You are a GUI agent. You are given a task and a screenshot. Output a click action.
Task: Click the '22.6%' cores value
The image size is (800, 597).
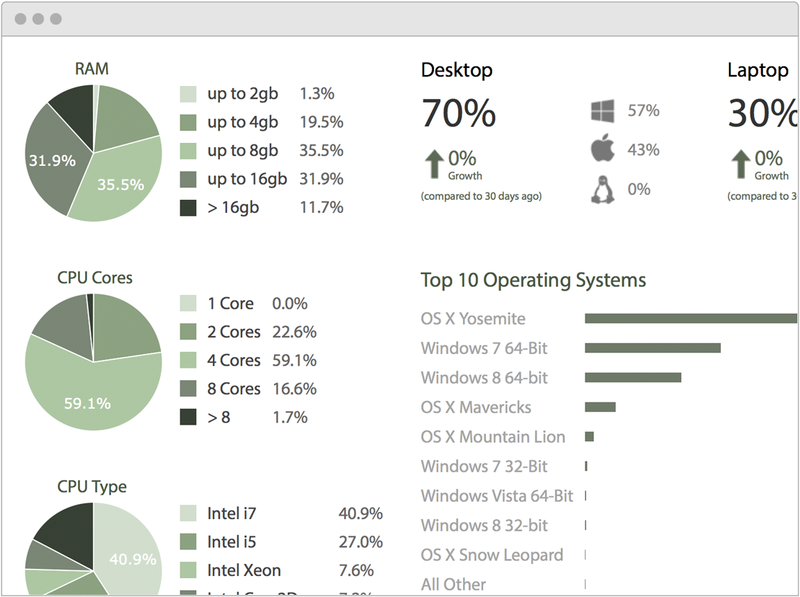(x=294, y=332)
